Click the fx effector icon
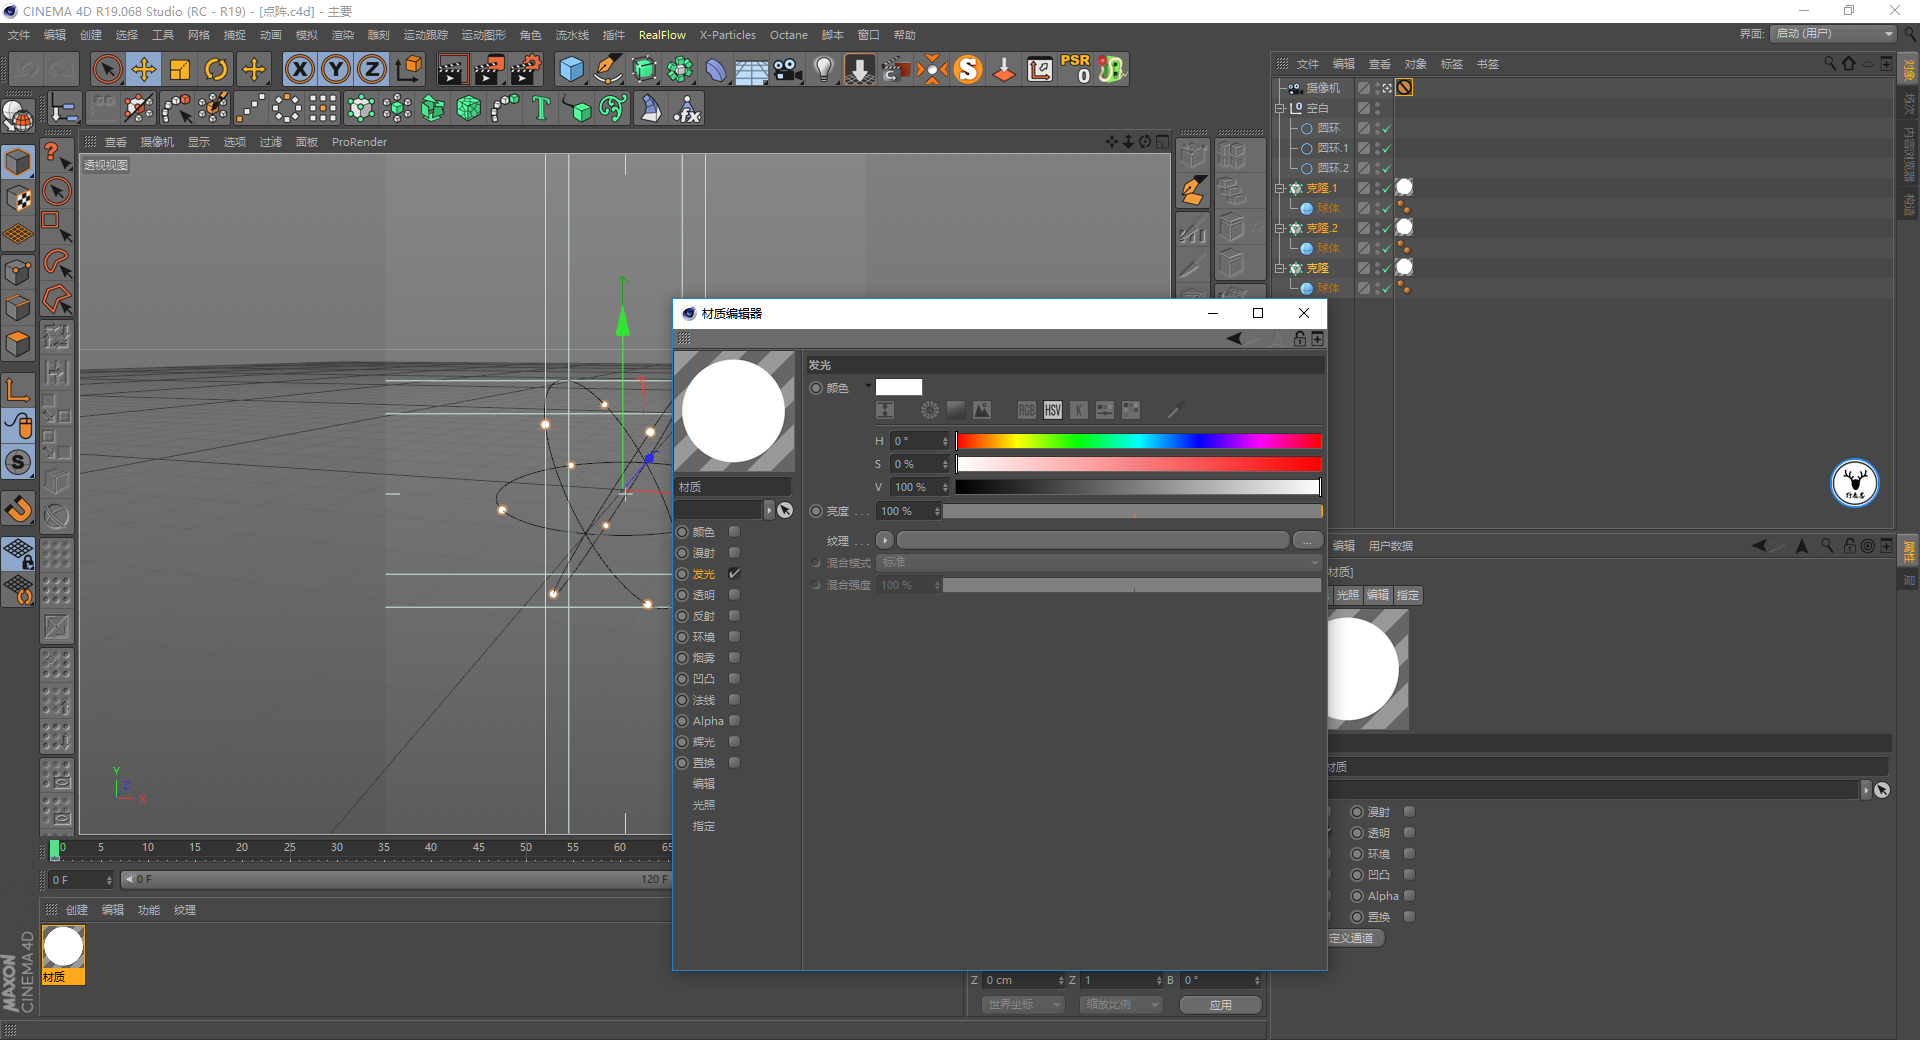1920x1040 pixels. point(687,108)
